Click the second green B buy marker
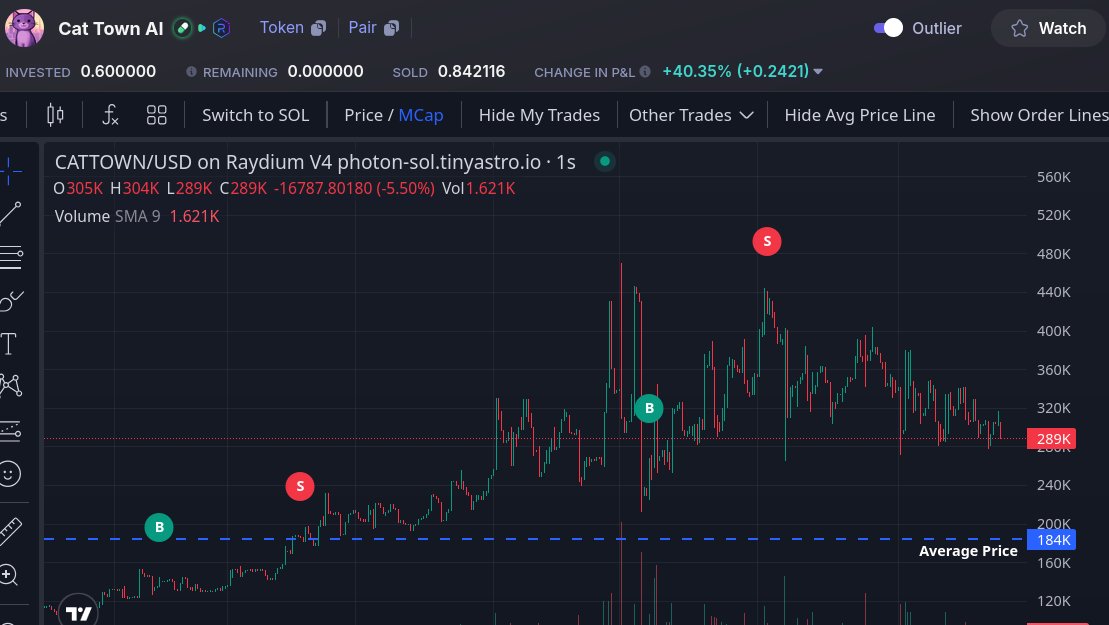Viewport: 1109px width, 625px height. (x=649, y=408)
